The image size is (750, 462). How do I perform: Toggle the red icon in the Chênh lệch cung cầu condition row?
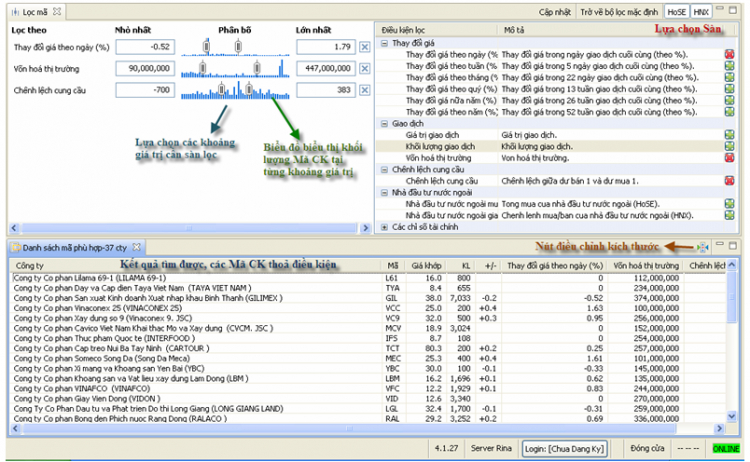click(729, 181)
